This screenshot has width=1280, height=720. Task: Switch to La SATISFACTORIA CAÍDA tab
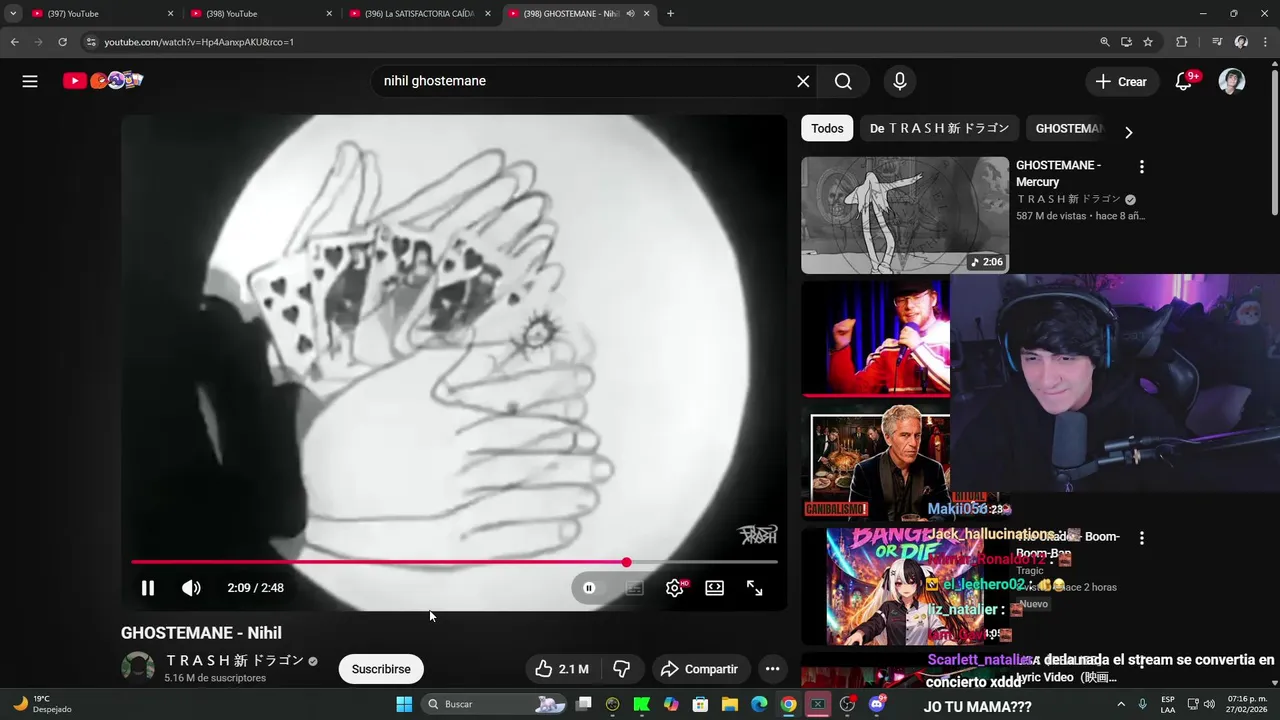(420, 14)
